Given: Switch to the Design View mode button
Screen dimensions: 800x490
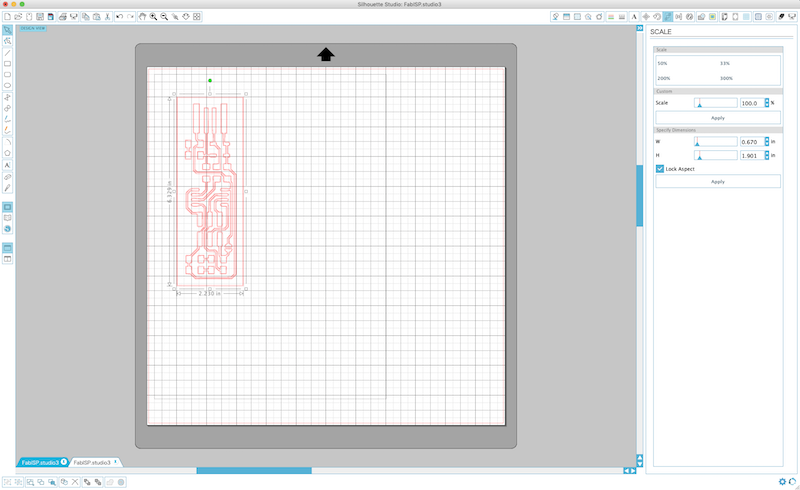Looking at the screenshot, I should [8, 207].
